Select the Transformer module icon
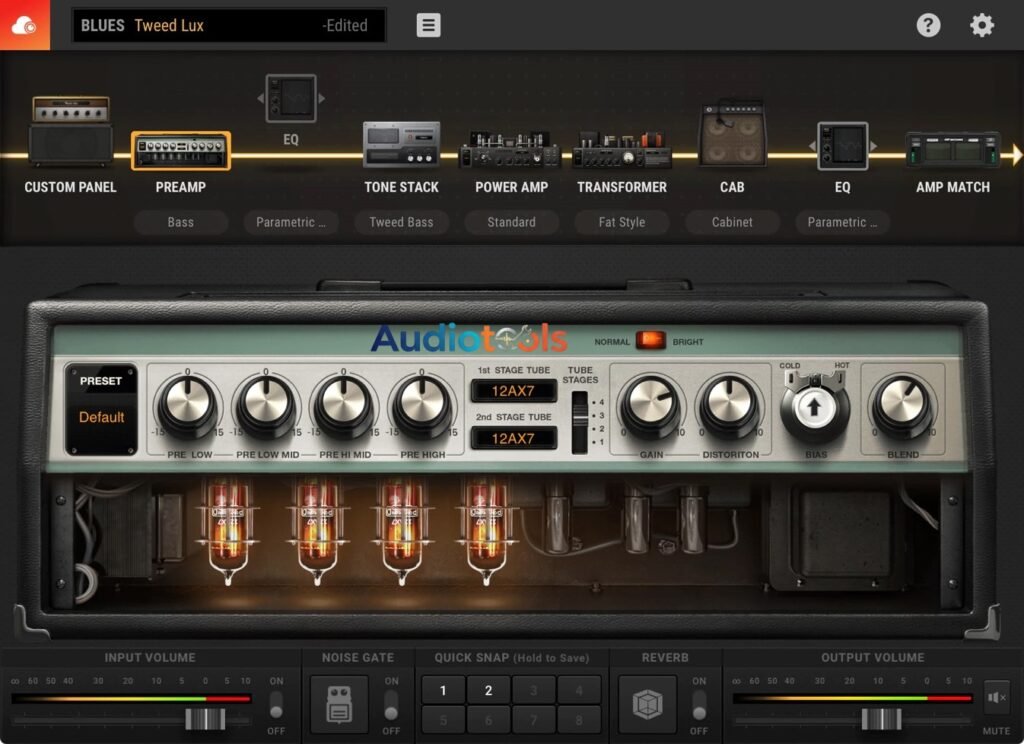This screenshot has height=744, width=1024. pos(621,150)
